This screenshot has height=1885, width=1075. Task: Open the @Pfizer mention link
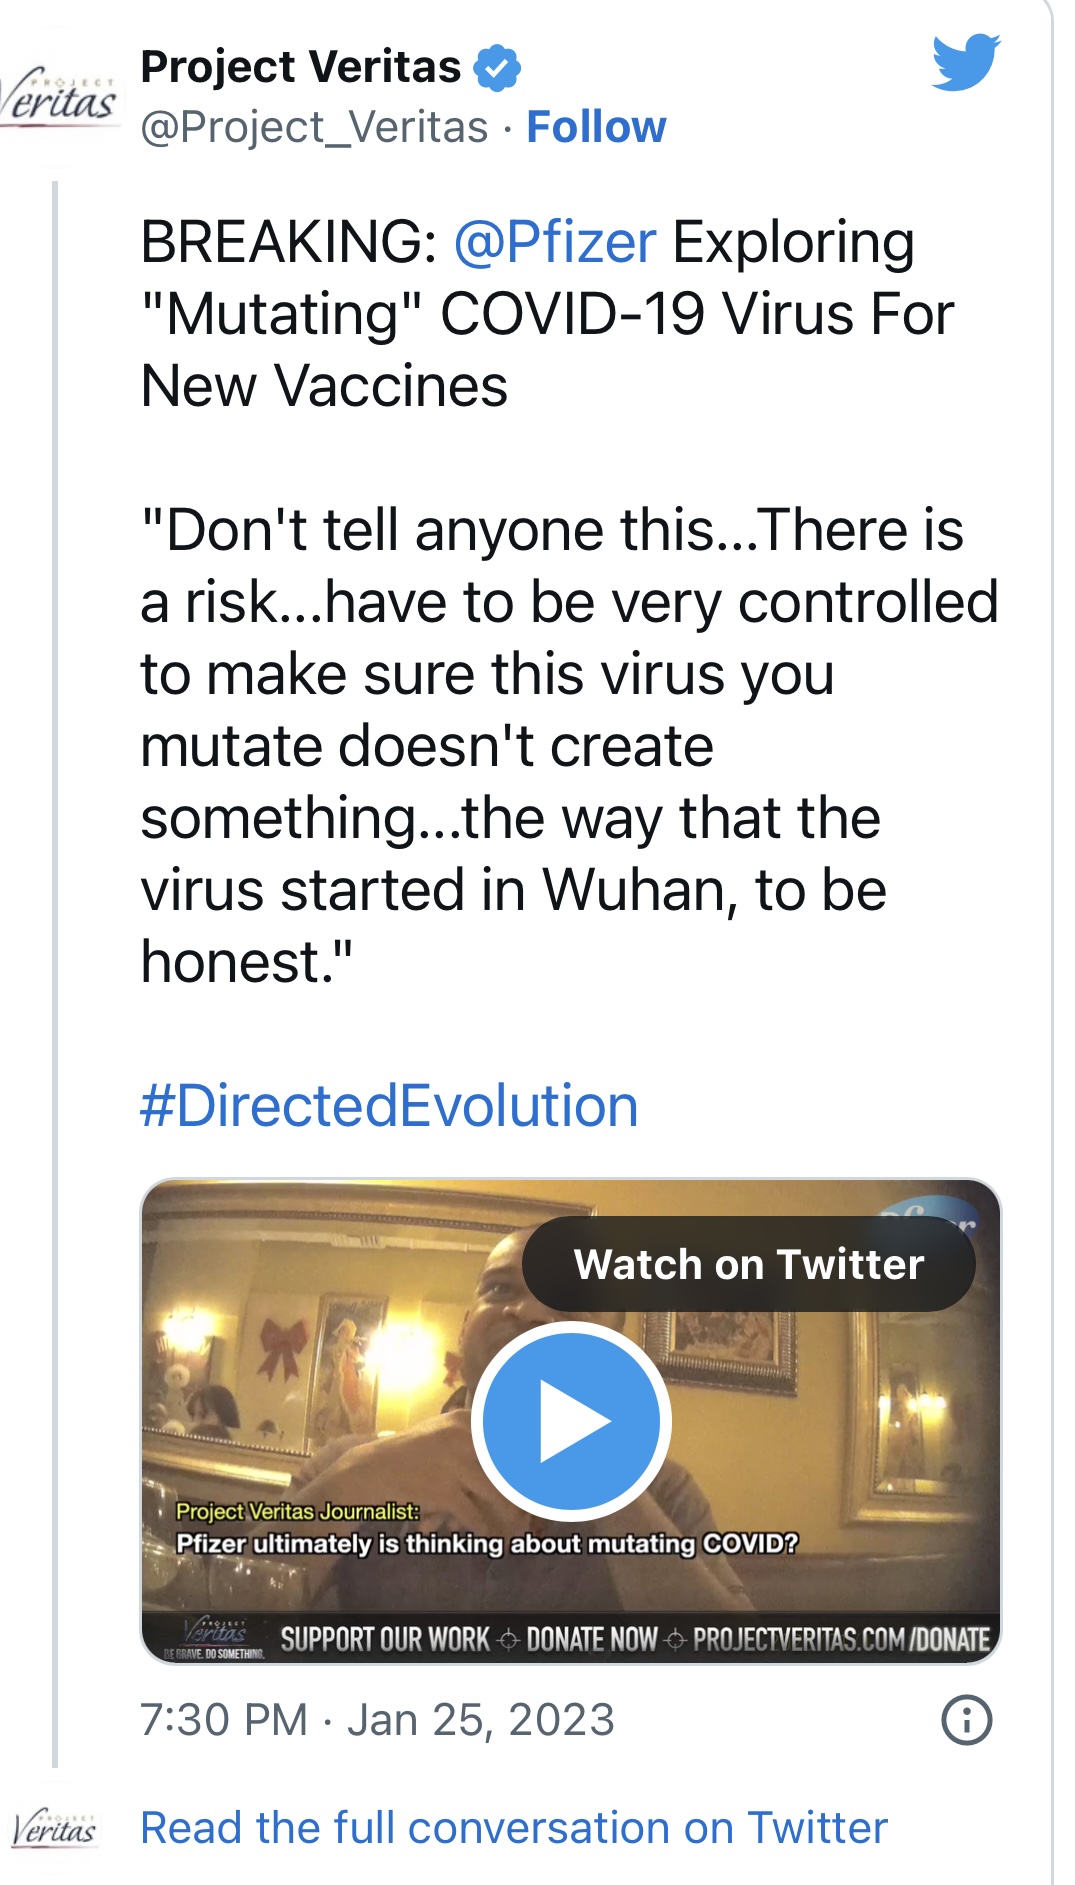pos(555,242)
